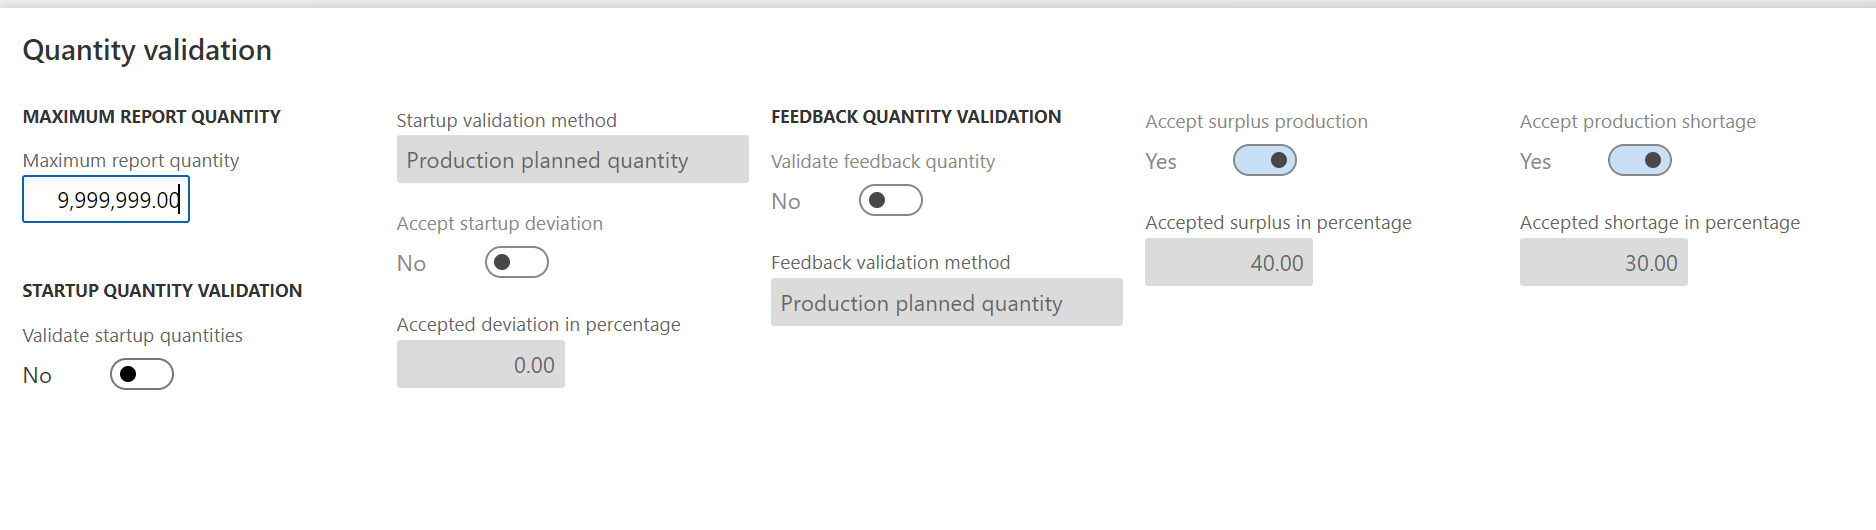Enable the Accept startup deviation toggle

516,262
